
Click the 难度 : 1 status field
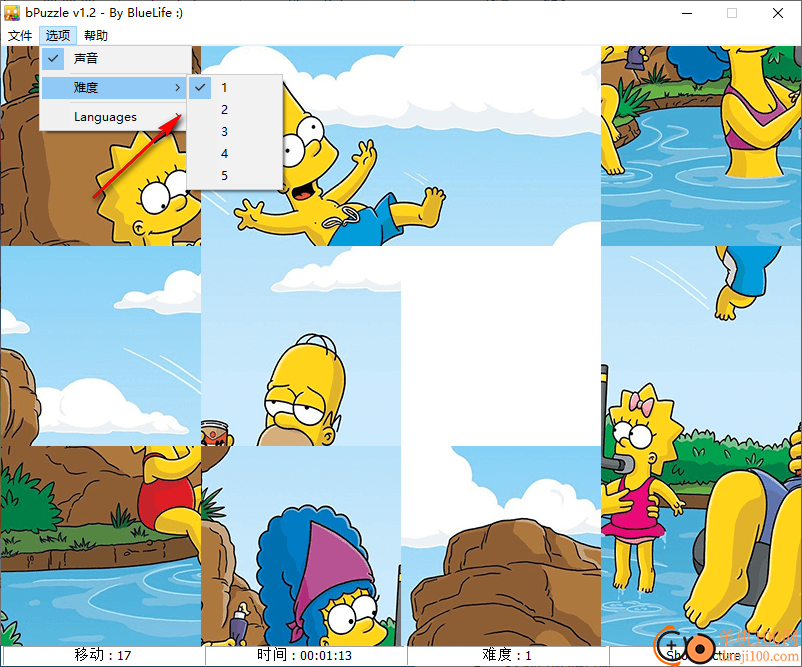tap(507, 655)
